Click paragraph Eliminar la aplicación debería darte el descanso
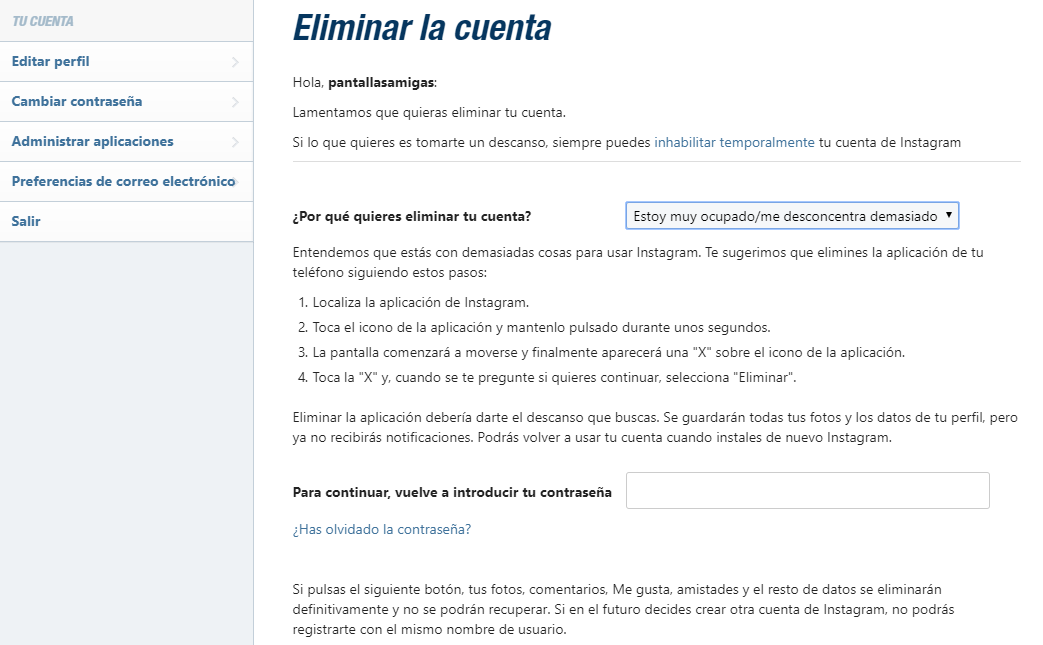 click(655, 427)
